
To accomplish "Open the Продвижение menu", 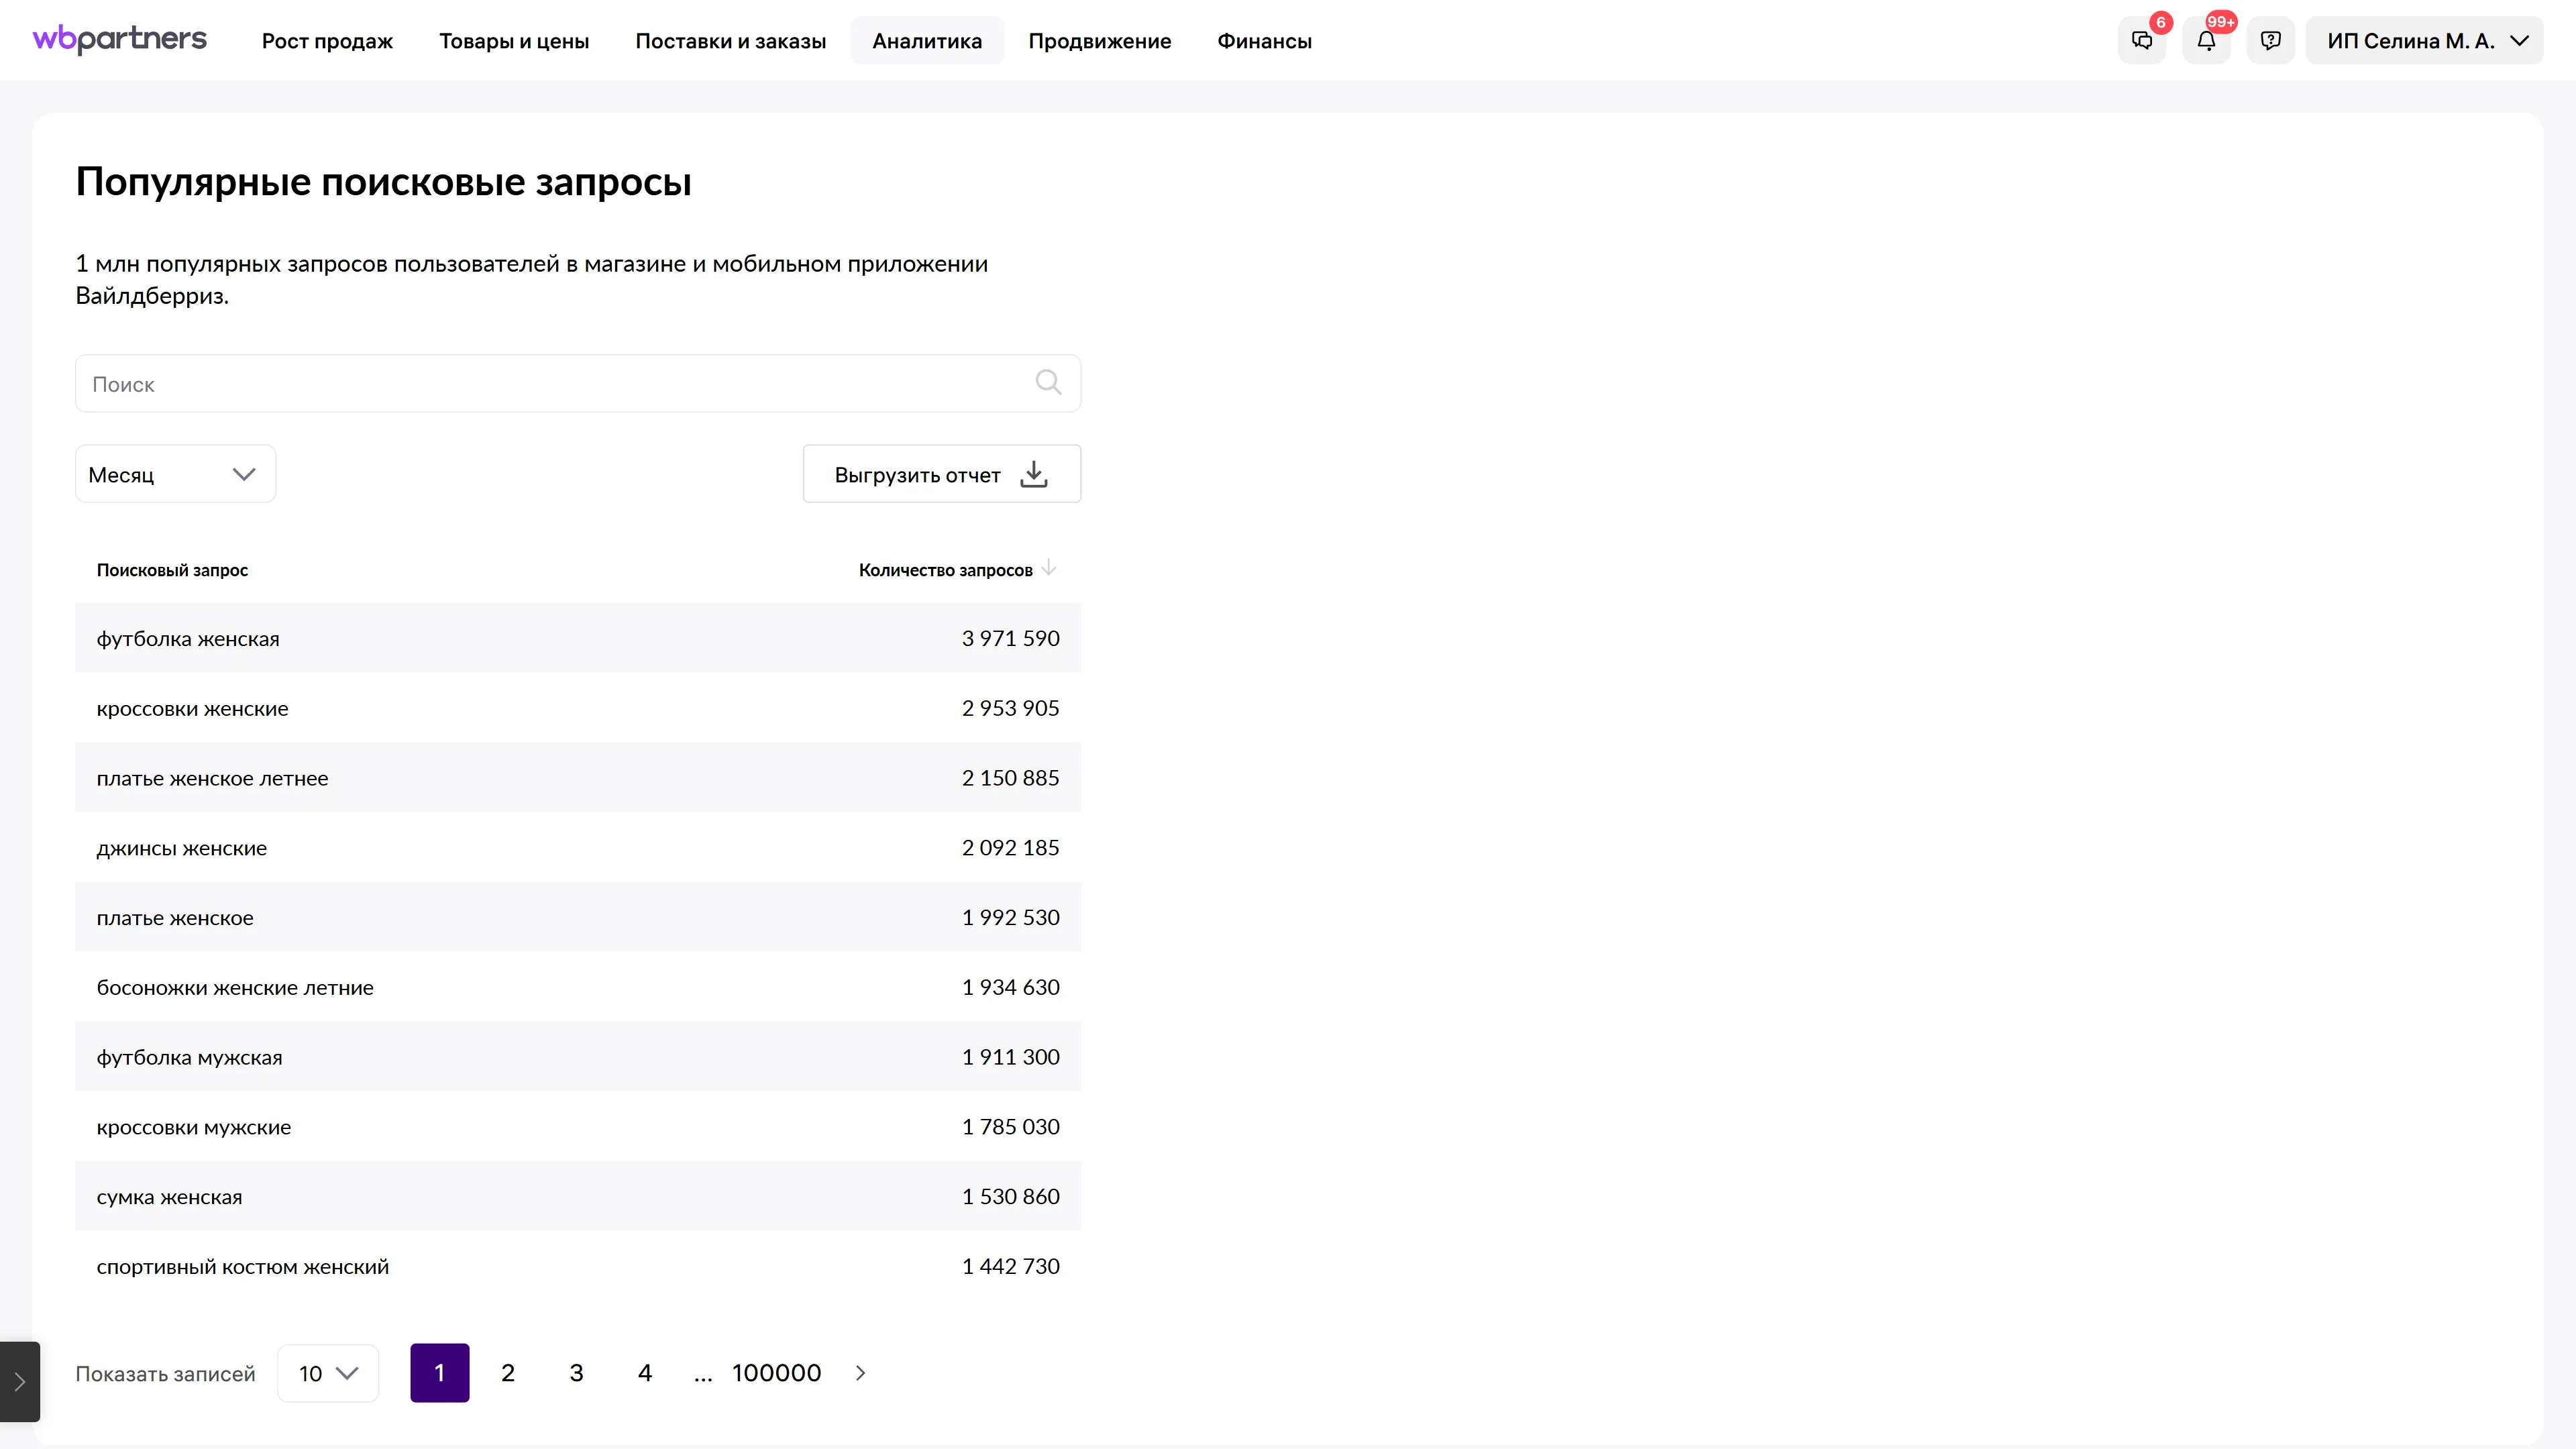I will tap(1099, 41).
